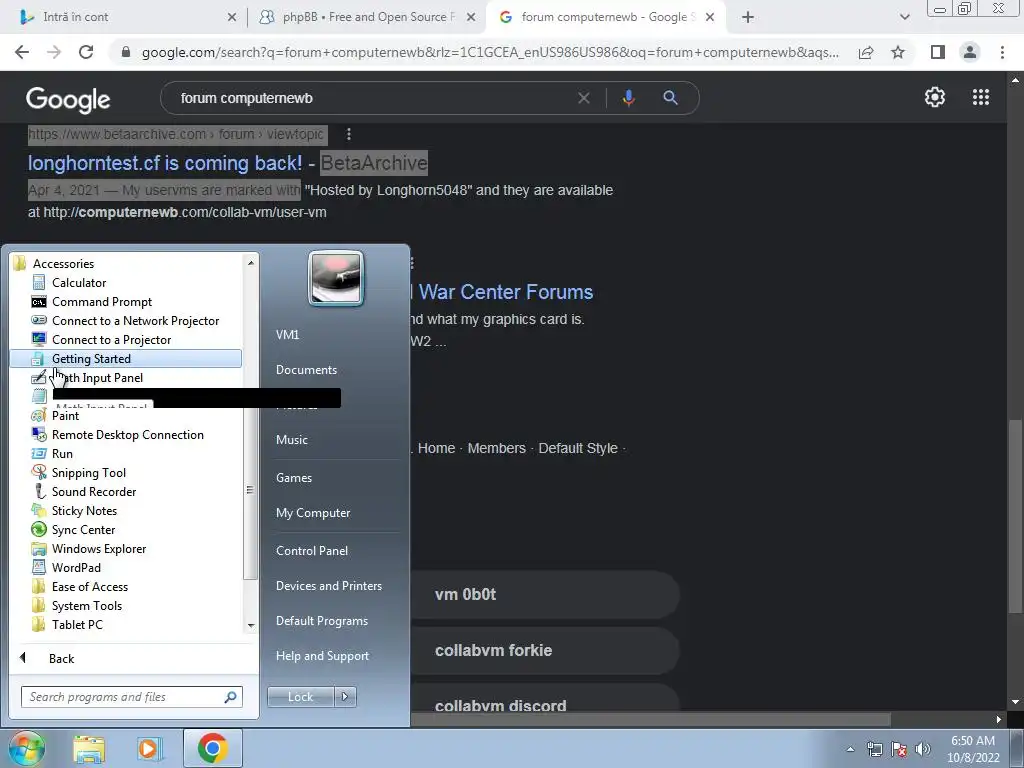Open Windows Explorer taskbar icon

89,748
